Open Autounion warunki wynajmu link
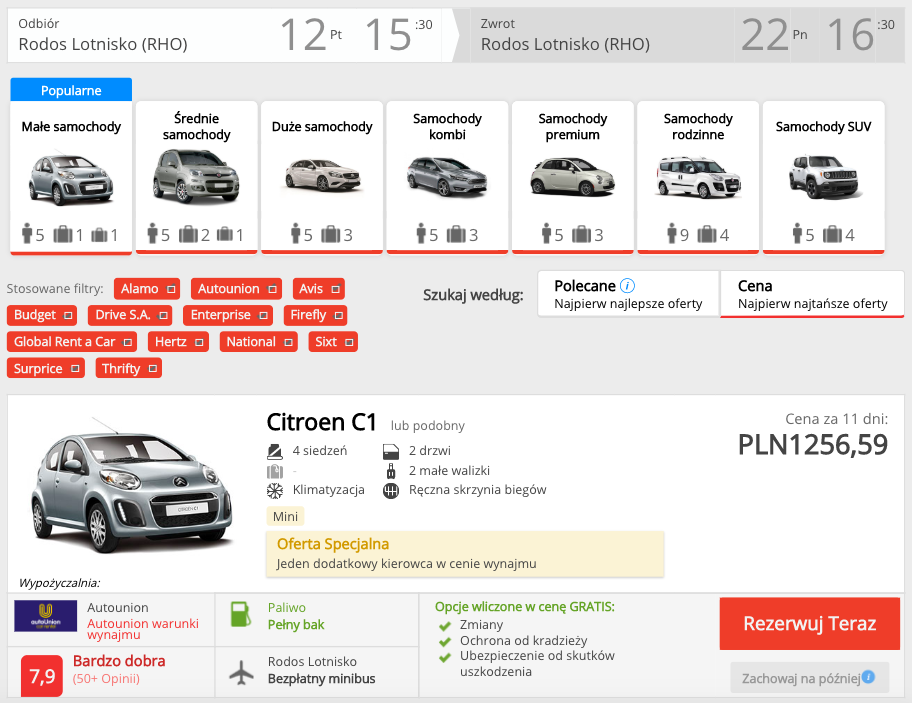Viewport: 912px width, 703px height. coord(142,629)
